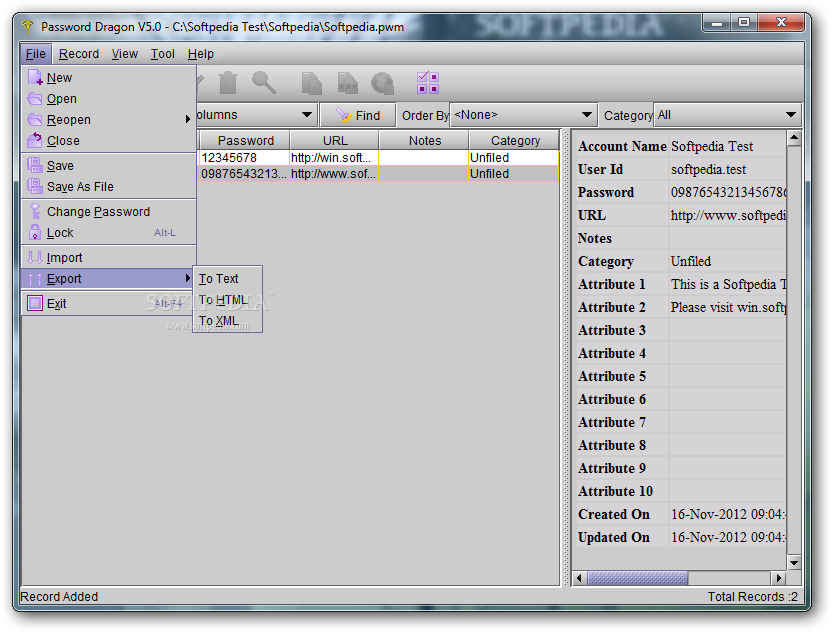Click the delete record trash icon
This screenshot has width=832, height=632.
click(x=228, y=83)
